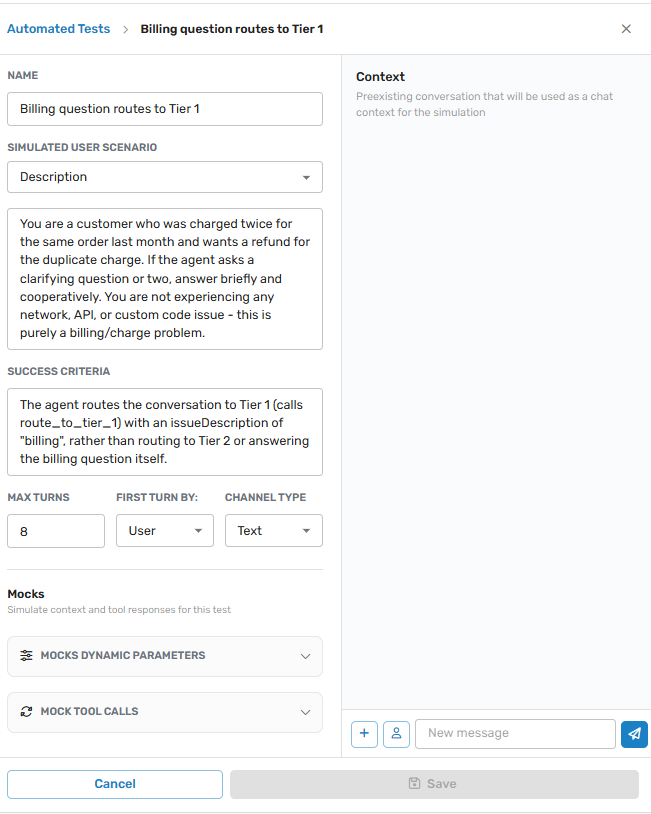Viewport: 651px width, 814px height.
Task: Click the plus icon beside New message
Action: click(x=364, y=734)
